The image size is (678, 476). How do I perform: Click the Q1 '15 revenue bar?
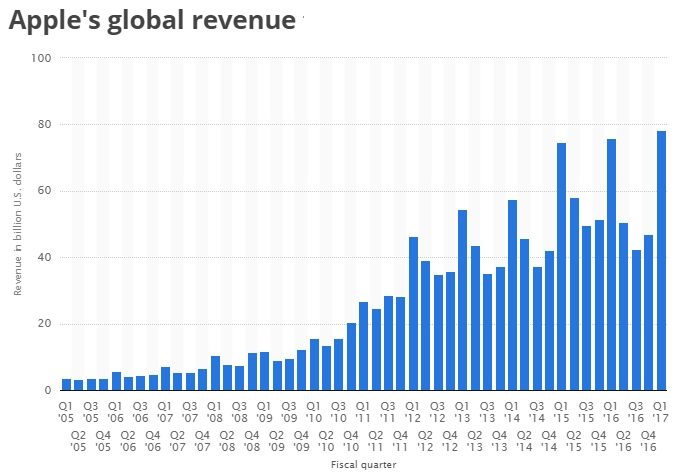pyautogui.click(x=561, y=267)
